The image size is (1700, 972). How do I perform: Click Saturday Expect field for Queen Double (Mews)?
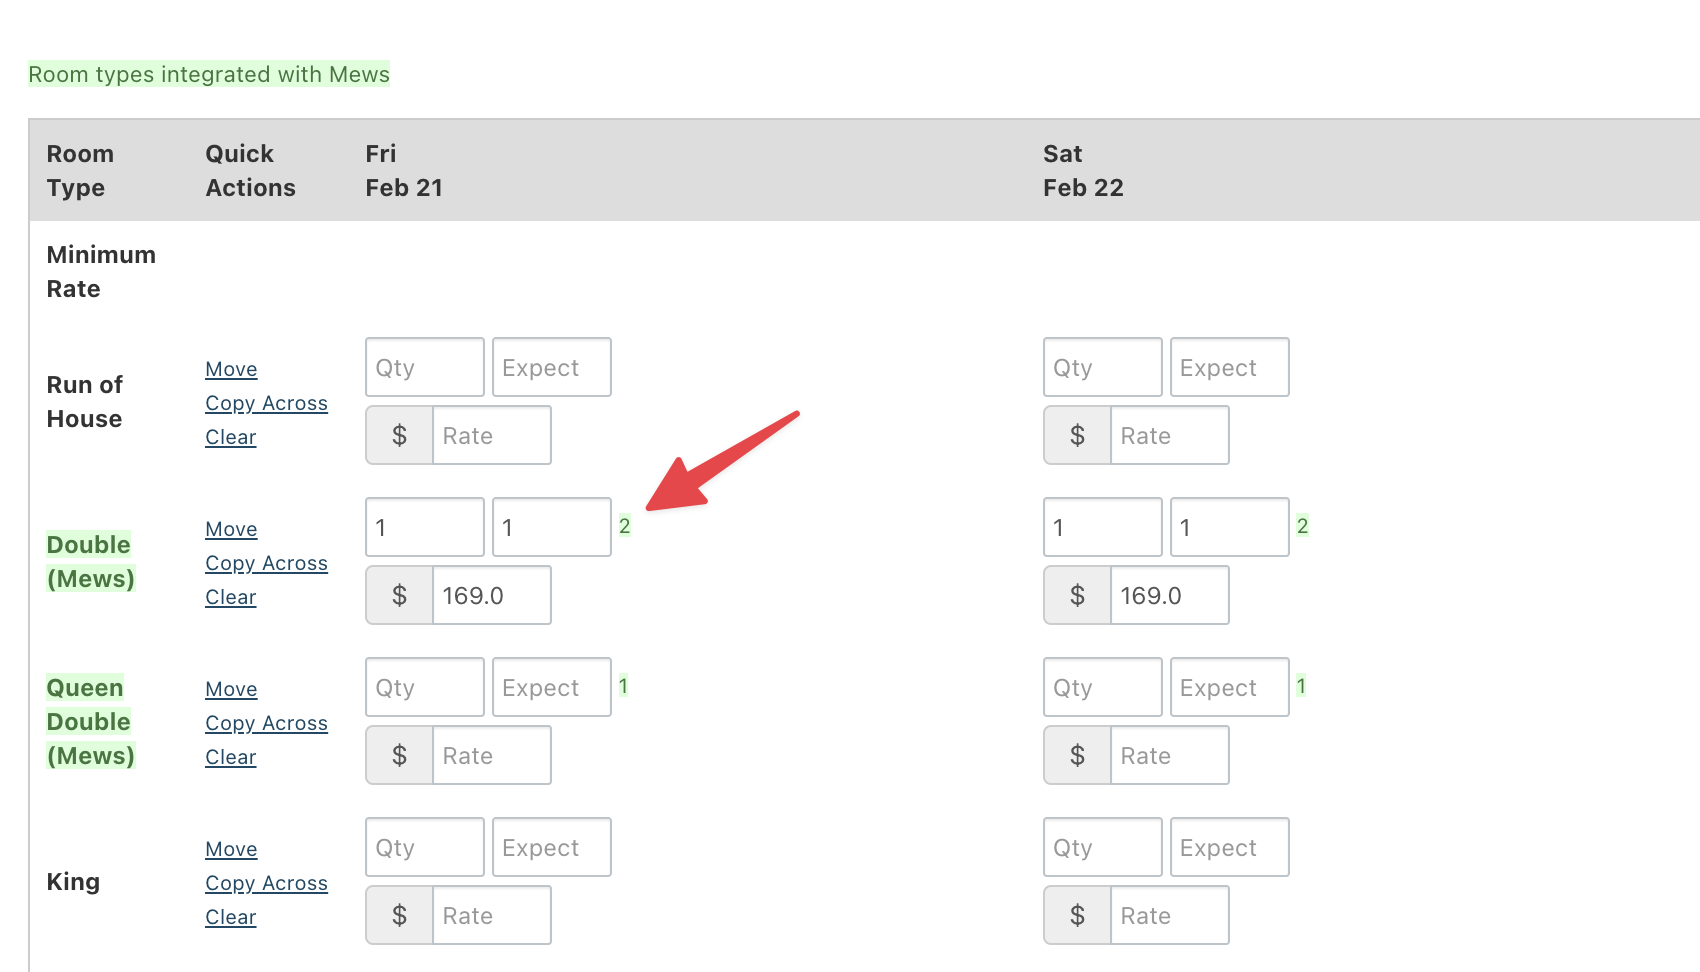coord(1229,687)
